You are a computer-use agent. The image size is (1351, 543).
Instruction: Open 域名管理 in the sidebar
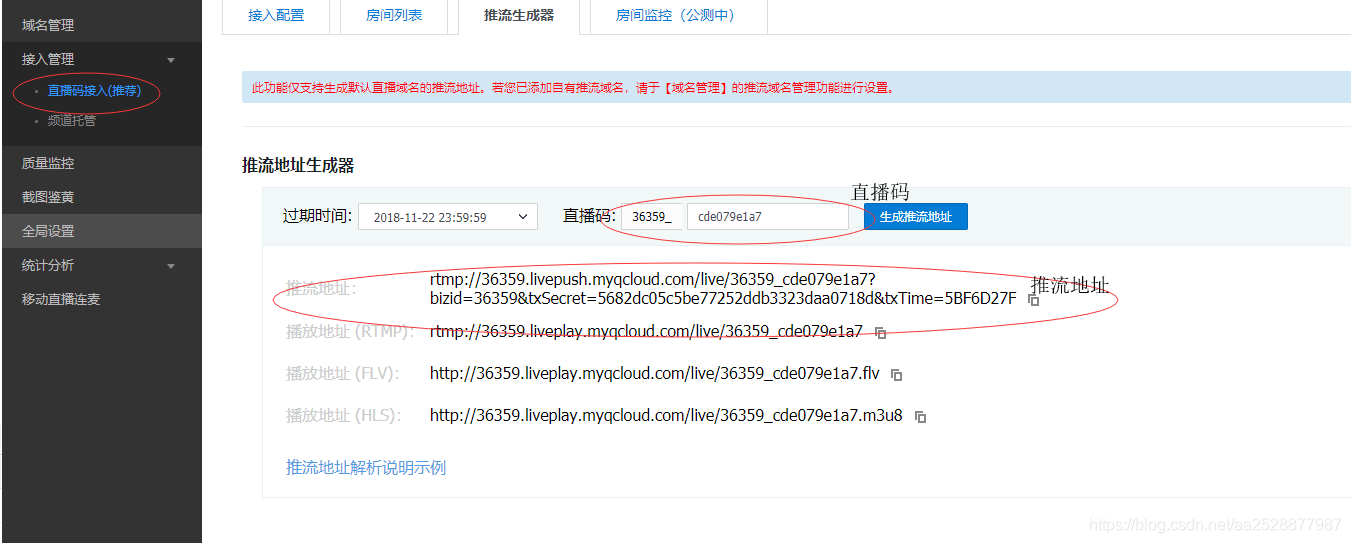[48, 25]
